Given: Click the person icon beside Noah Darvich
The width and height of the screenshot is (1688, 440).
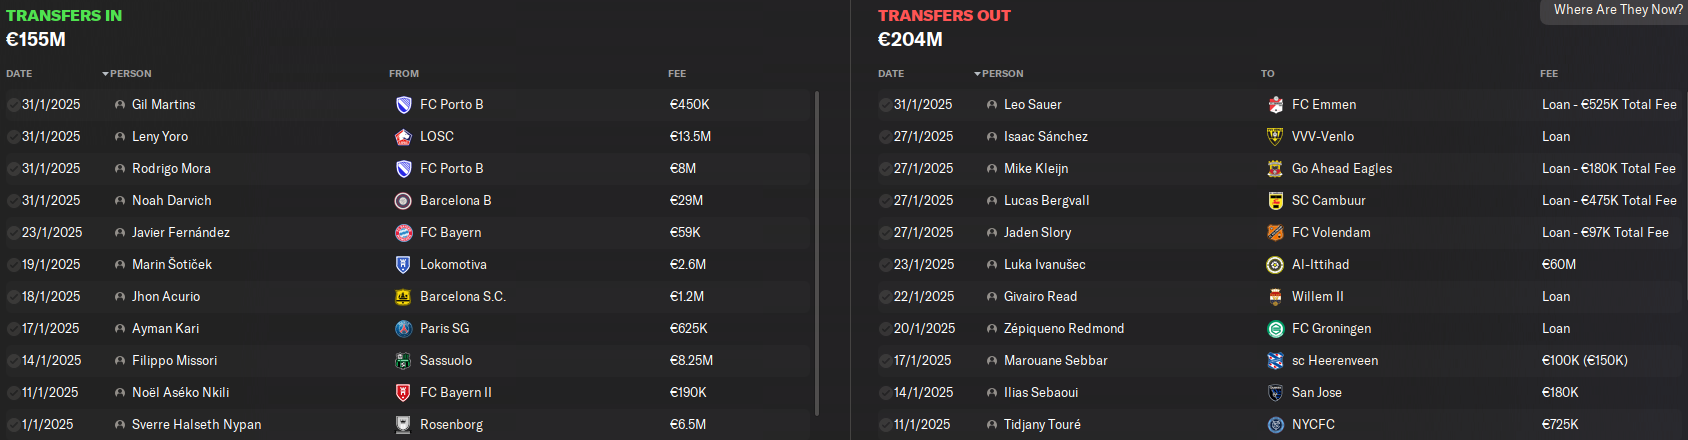Looking at the screenshot, I should 120,201.
